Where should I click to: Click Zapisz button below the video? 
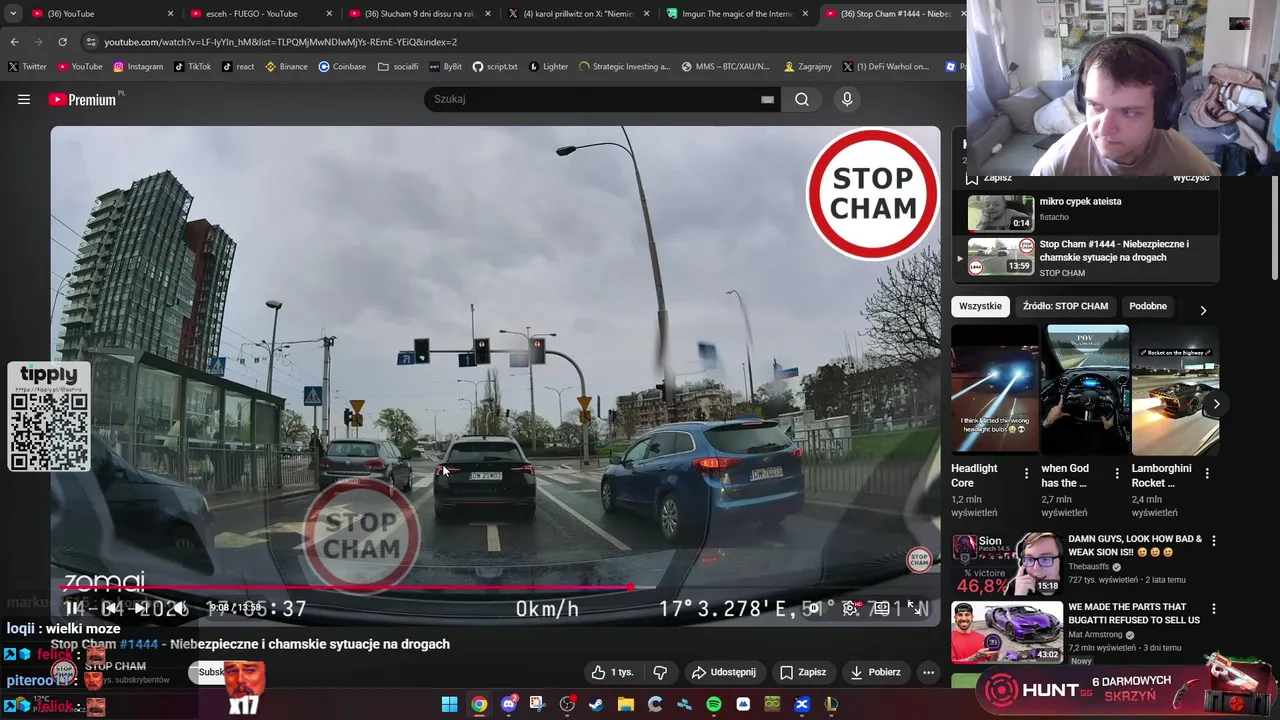803,672
